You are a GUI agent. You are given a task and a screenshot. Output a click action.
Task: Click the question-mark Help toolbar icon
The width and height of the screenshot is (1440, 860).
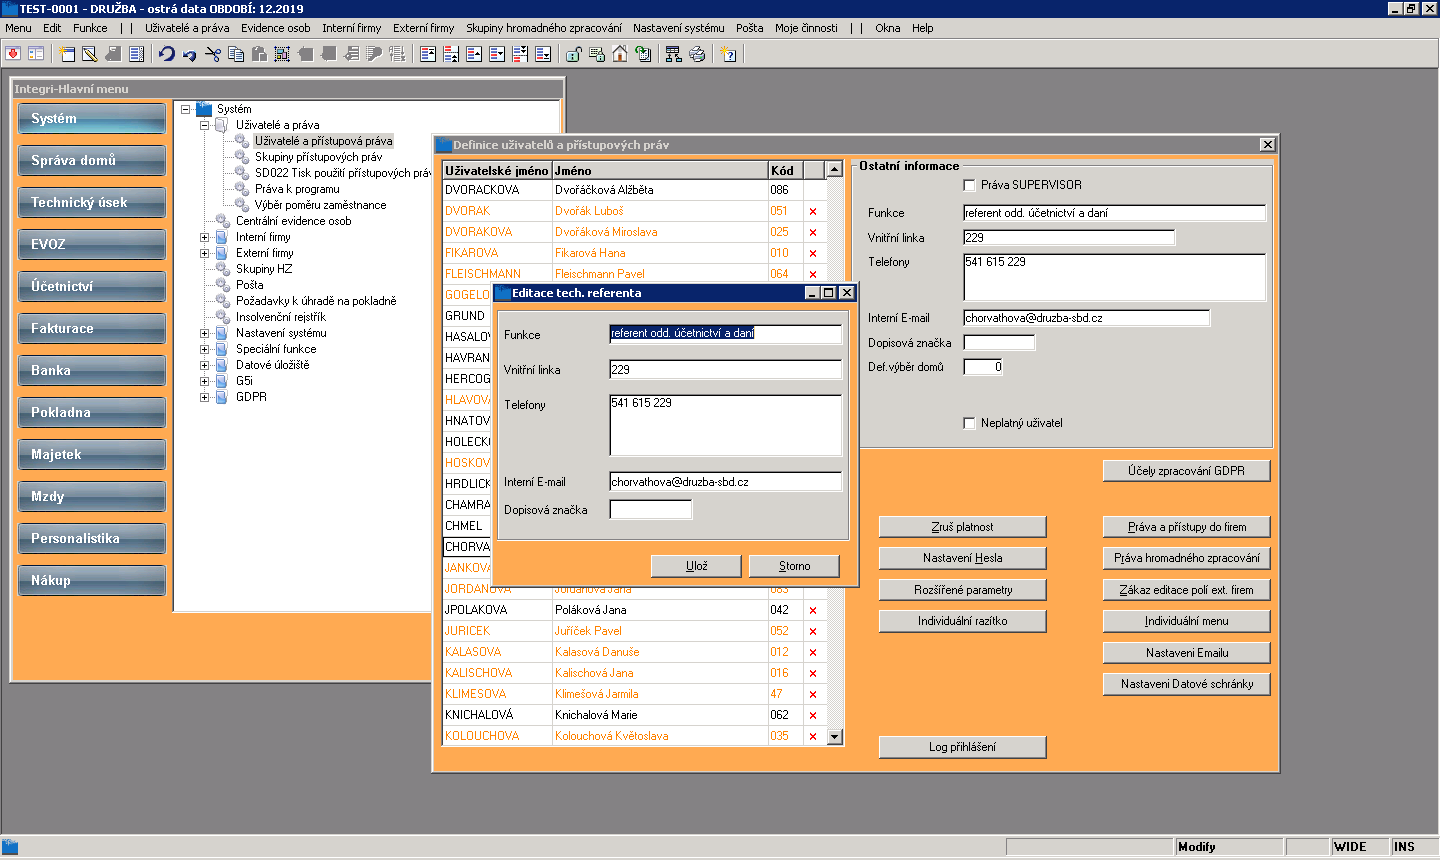pos(728,54)
